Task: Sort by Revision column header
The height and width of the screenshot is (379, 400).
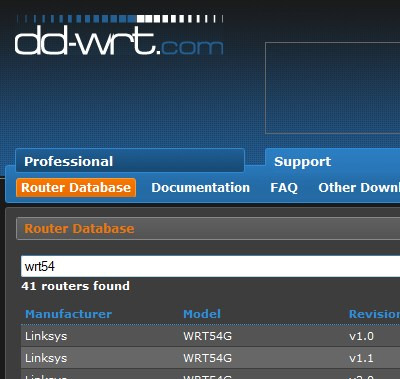Action: pyautogui.click(x=374, y=314)
